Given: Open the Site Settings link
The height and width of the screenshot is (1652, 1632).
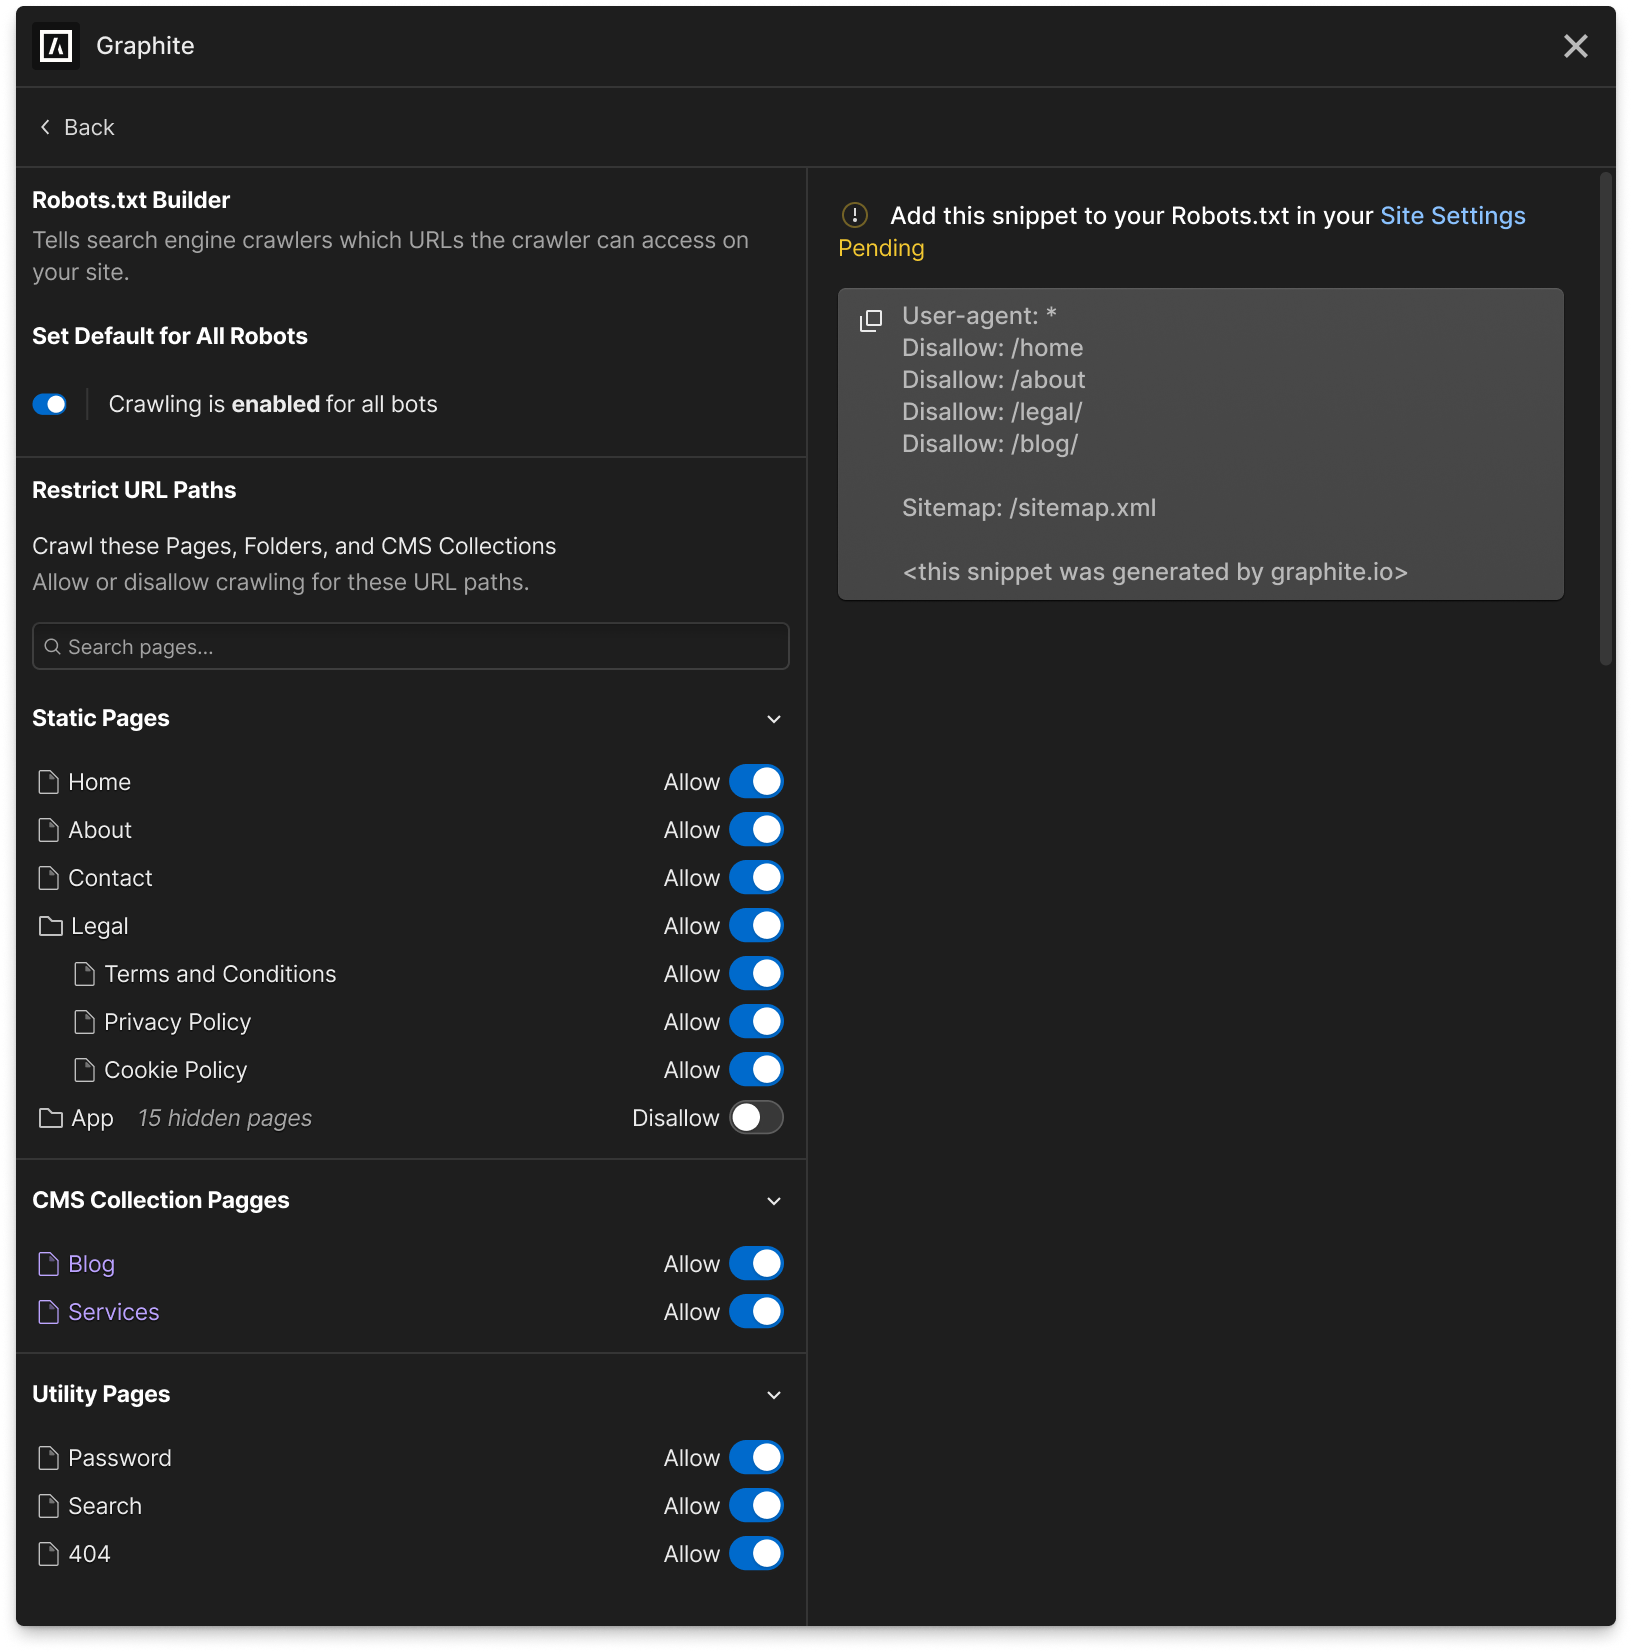Looking at the screenshot, I should 1453,216.
